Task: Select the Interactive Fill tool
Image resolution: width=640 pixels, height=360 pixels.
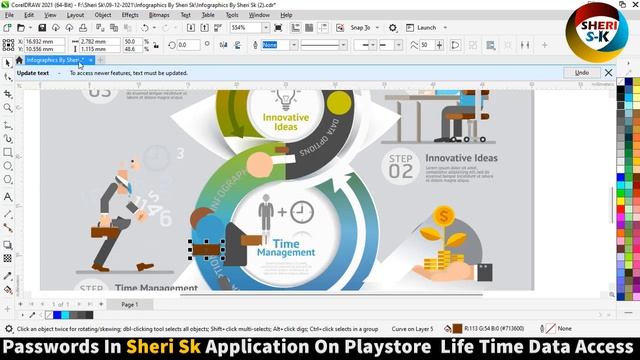Action: coord(7,290)
